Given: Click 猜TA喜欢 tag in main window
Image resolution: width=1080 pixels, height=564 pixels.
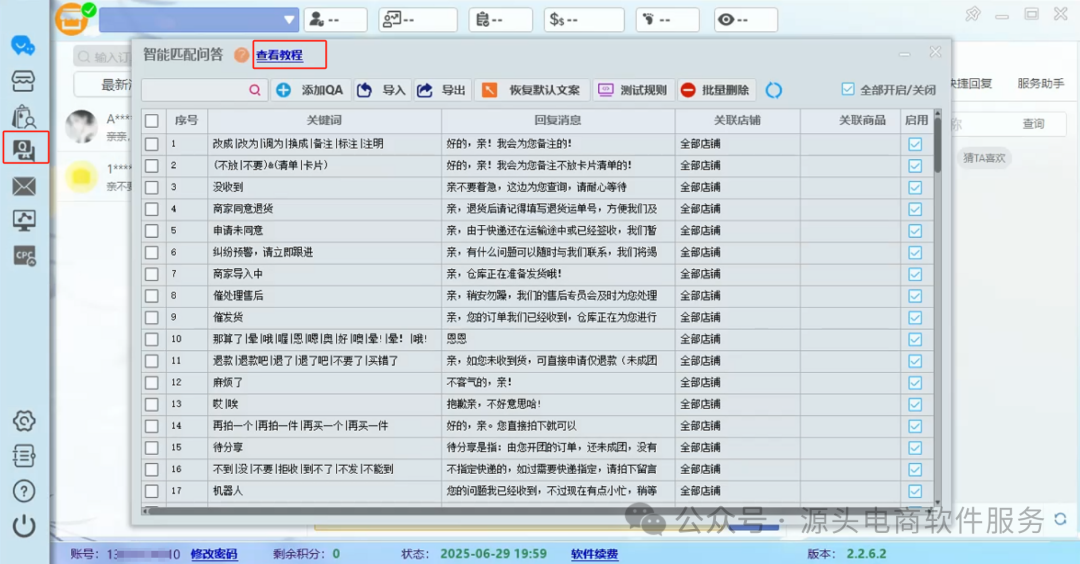Looking at the screenshot, I should click(984, 158).
